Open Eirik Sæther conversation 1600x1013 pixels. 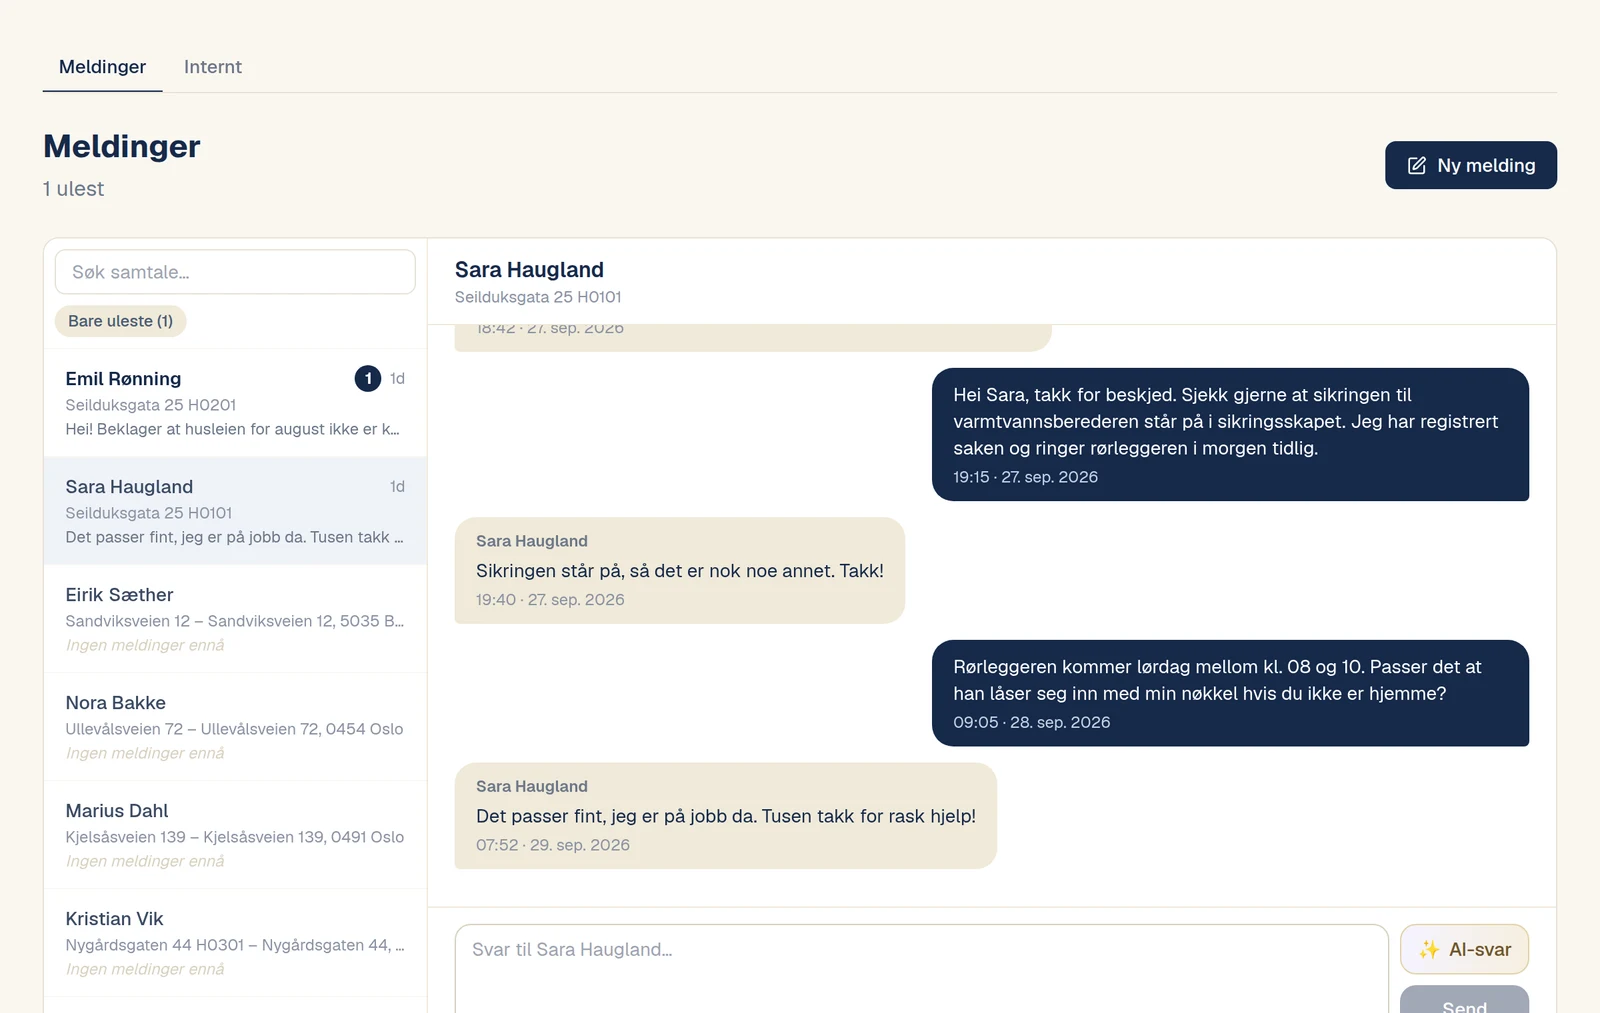[x=235, y=619]
